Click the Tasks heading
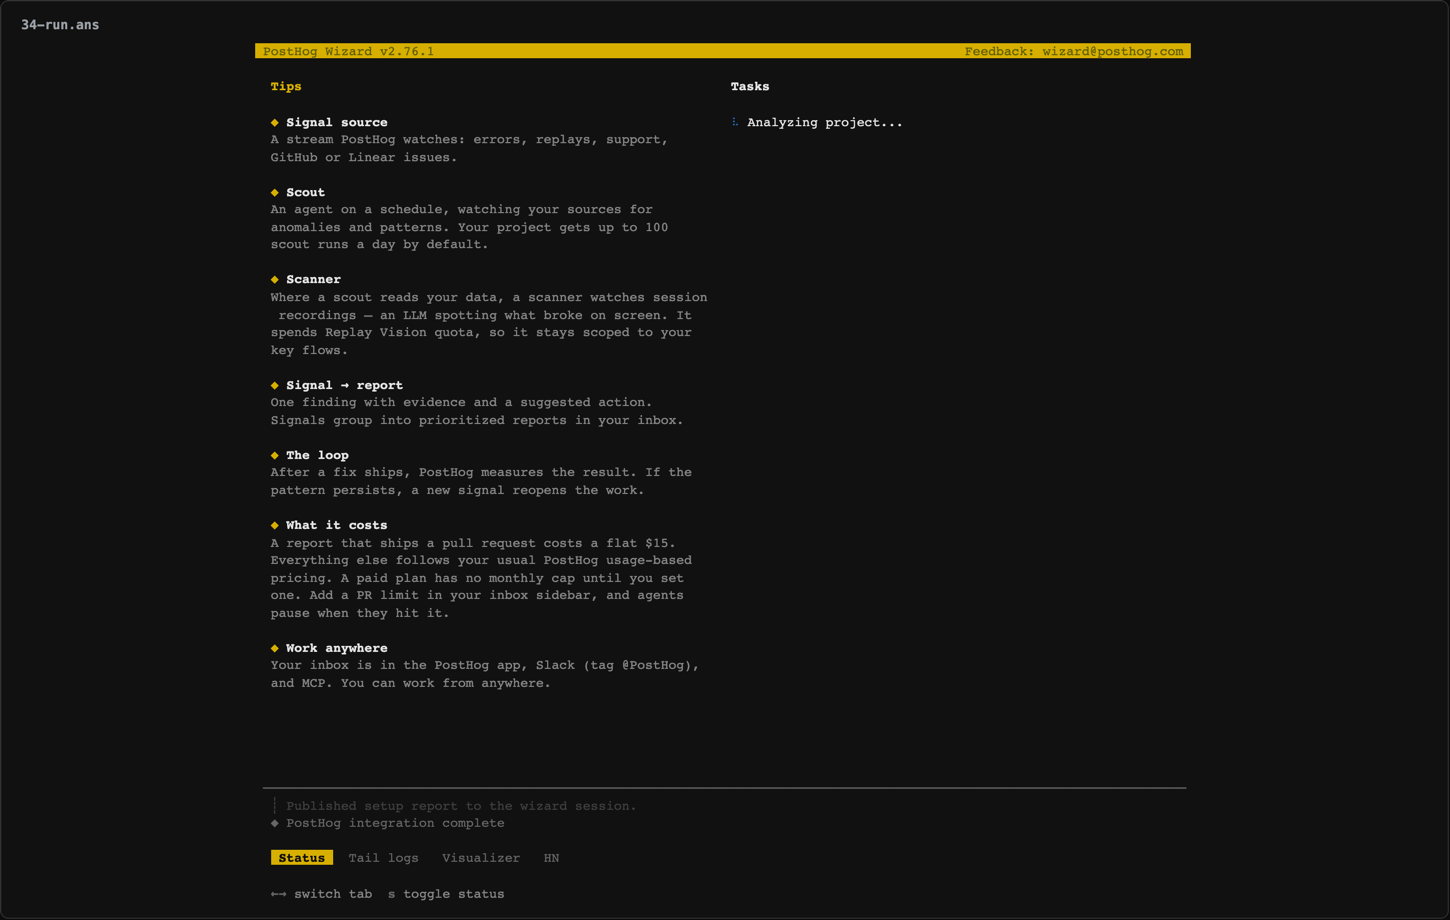The height and width of the screenshot is (920, 1450). [750, 87]
